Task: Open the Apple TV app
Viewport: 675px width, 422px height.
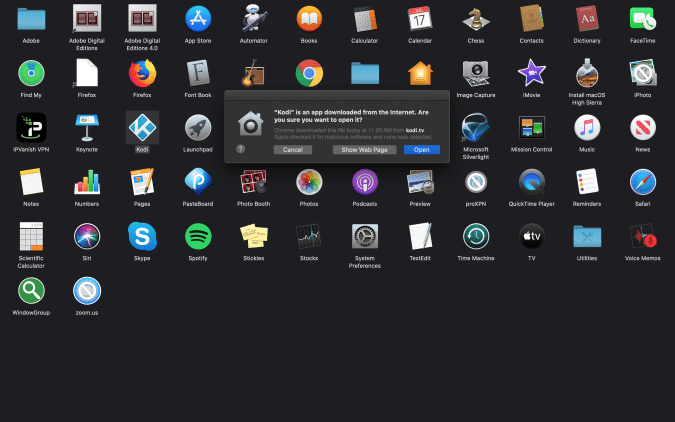Action: click(x=531, y=236)
